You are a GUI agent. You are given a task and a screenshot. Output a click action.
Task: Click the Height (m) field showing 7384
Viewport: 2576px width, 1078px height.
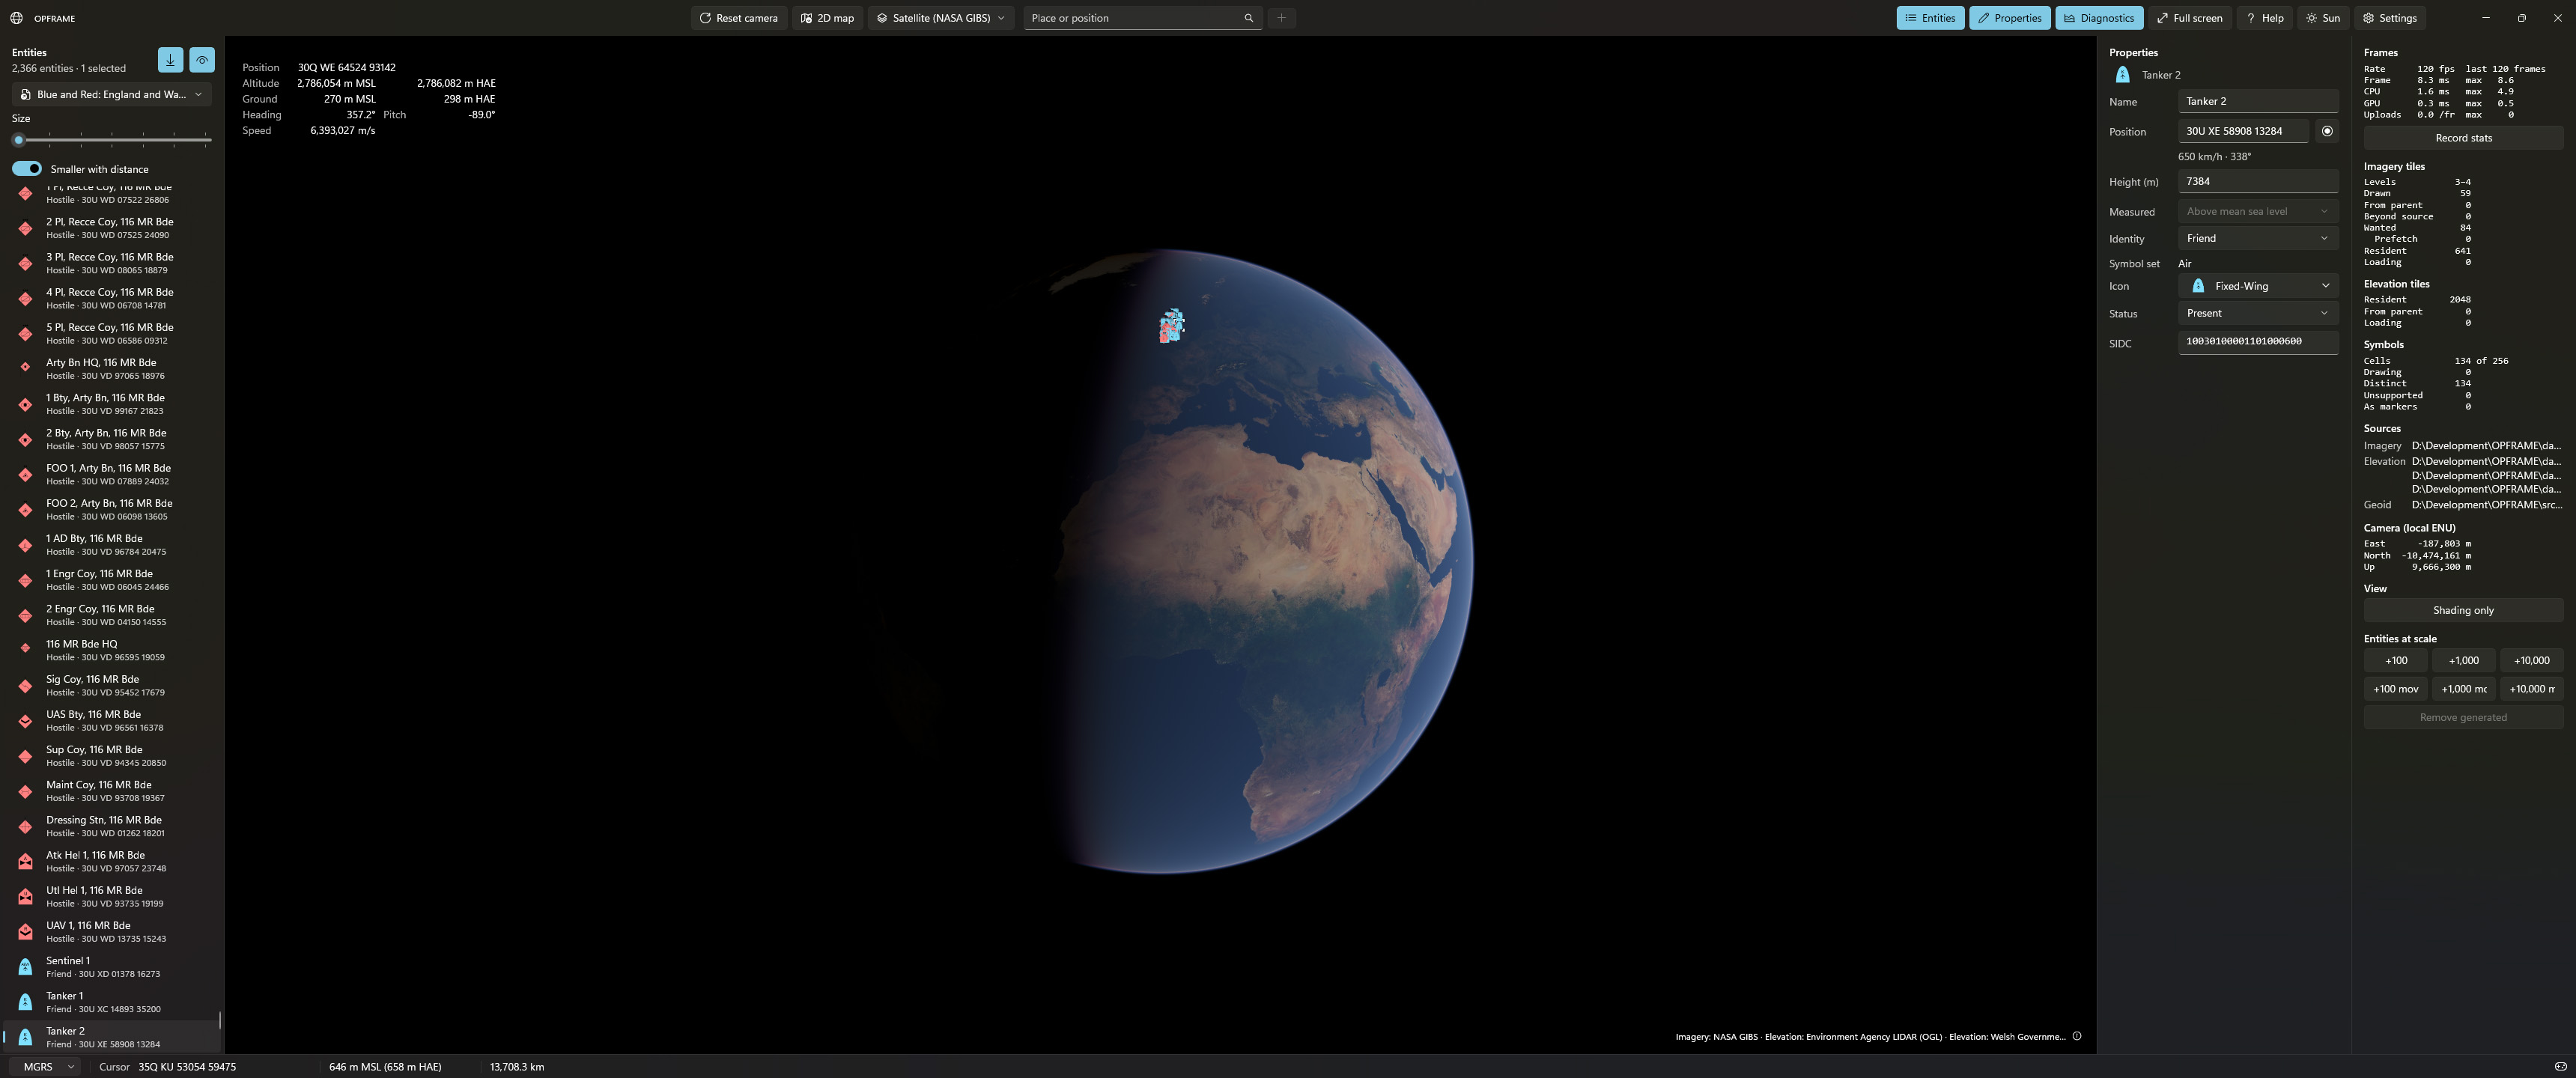tap(2257, 181)
